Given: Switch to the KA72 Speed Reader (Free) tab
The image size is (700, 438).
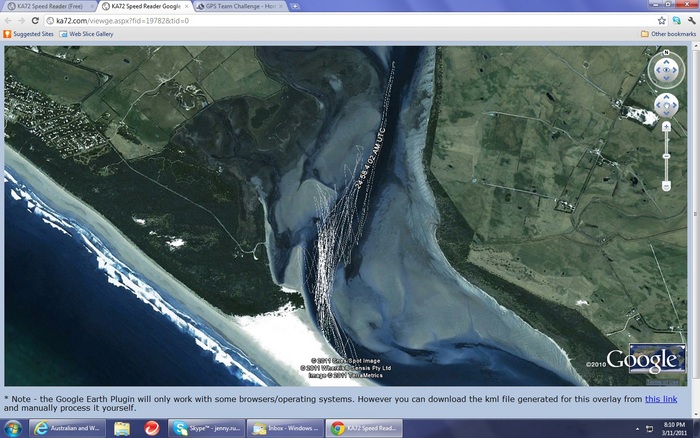Looking at the screenshot, I should 45,6.
